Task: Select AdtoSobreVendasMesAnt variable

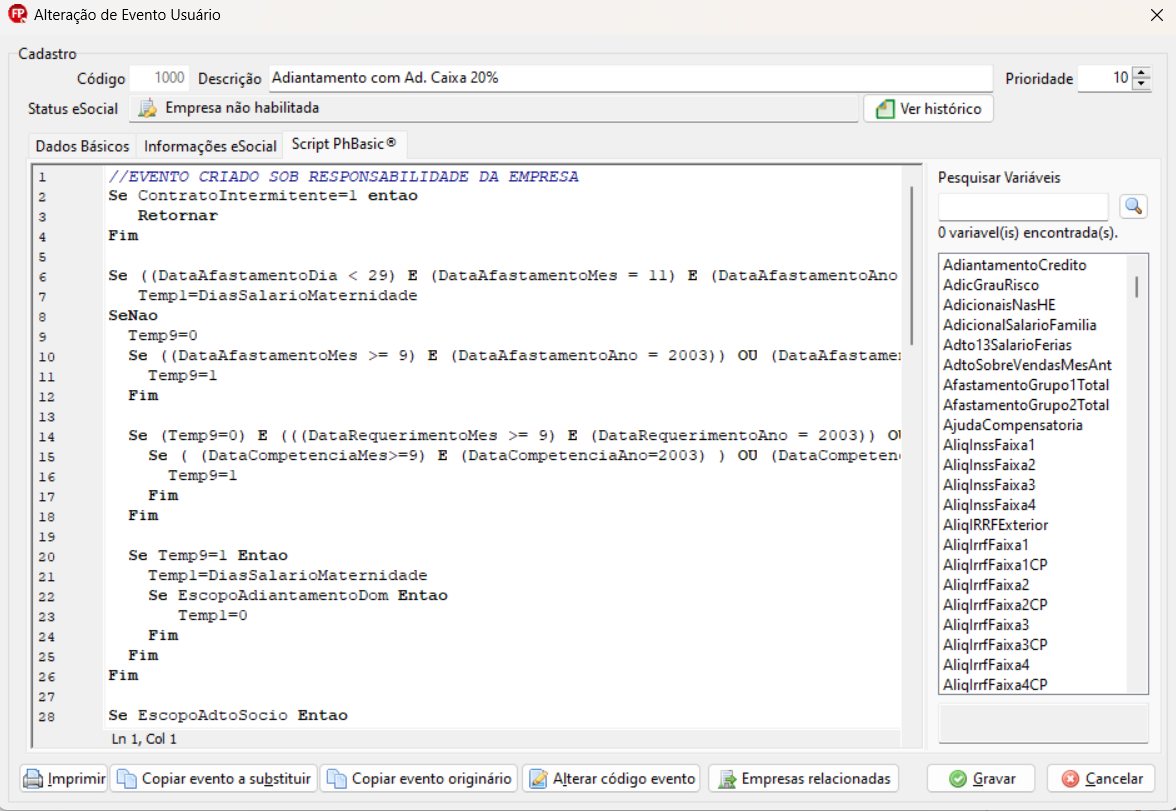Action: 1027,365
